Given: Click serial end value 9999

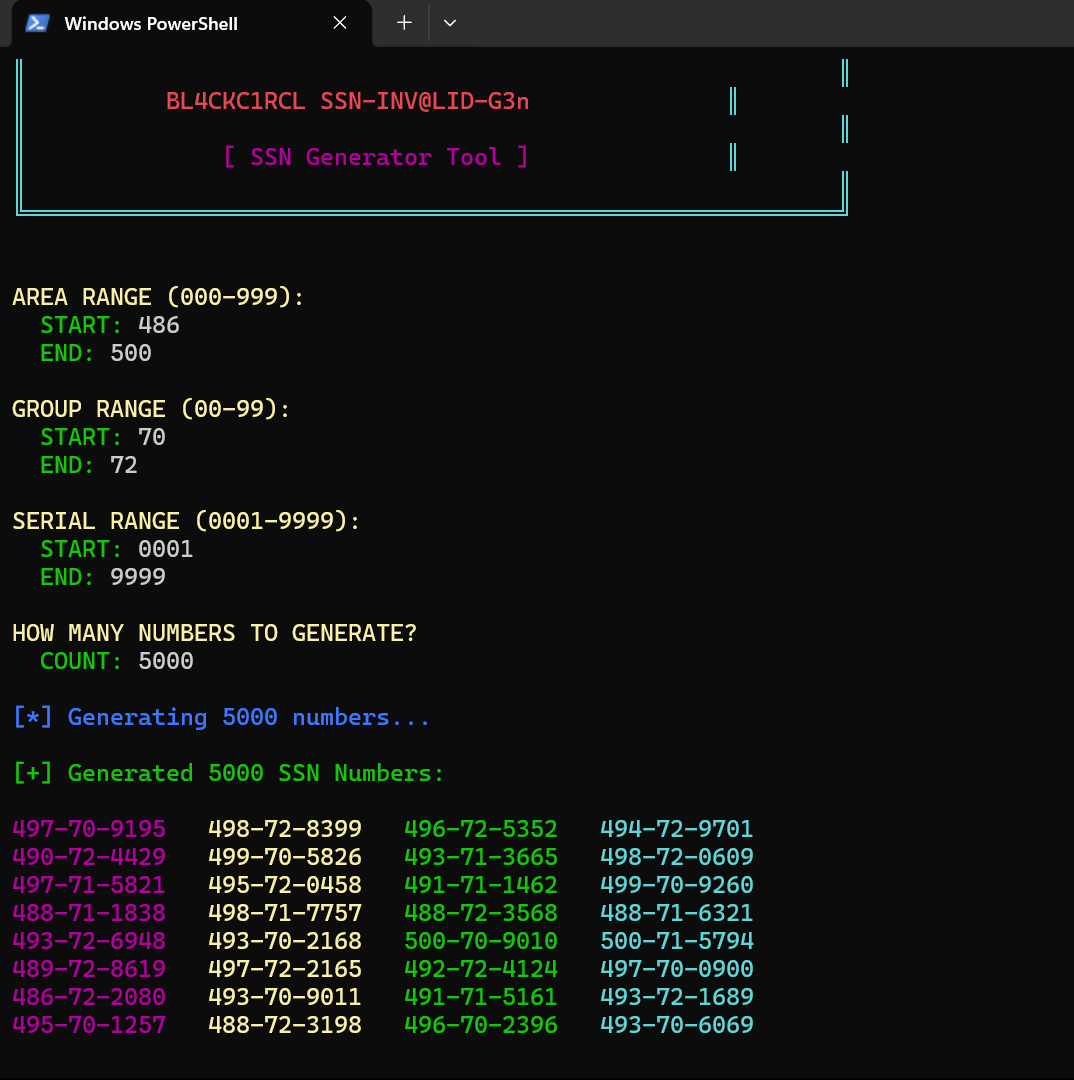Looking at the screenshot, I should click(x=138, y=577).
